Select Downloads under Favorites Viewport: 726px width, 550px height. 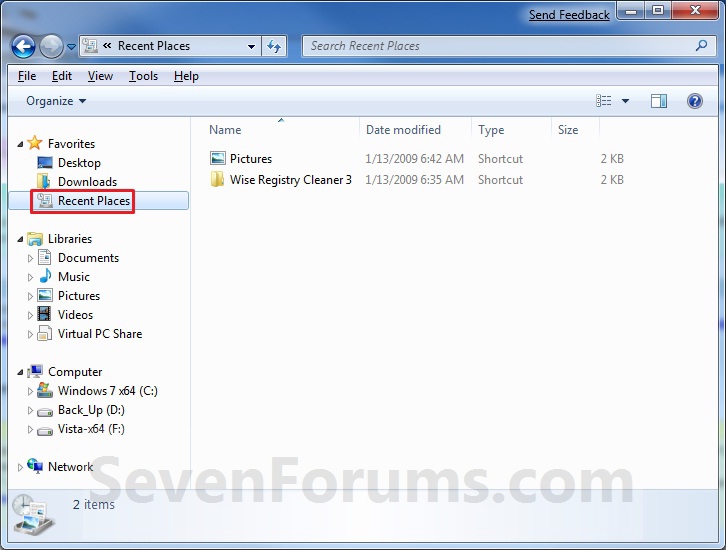click(x=88, y=182)
